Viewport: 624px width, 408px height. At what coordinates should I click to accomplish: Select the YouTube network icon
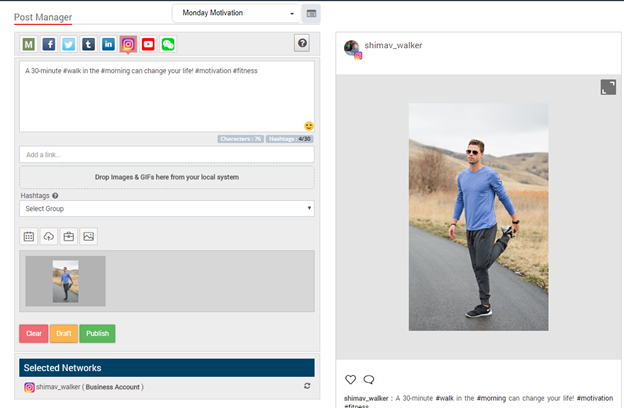pyautogui.click(x=148, y=44)
